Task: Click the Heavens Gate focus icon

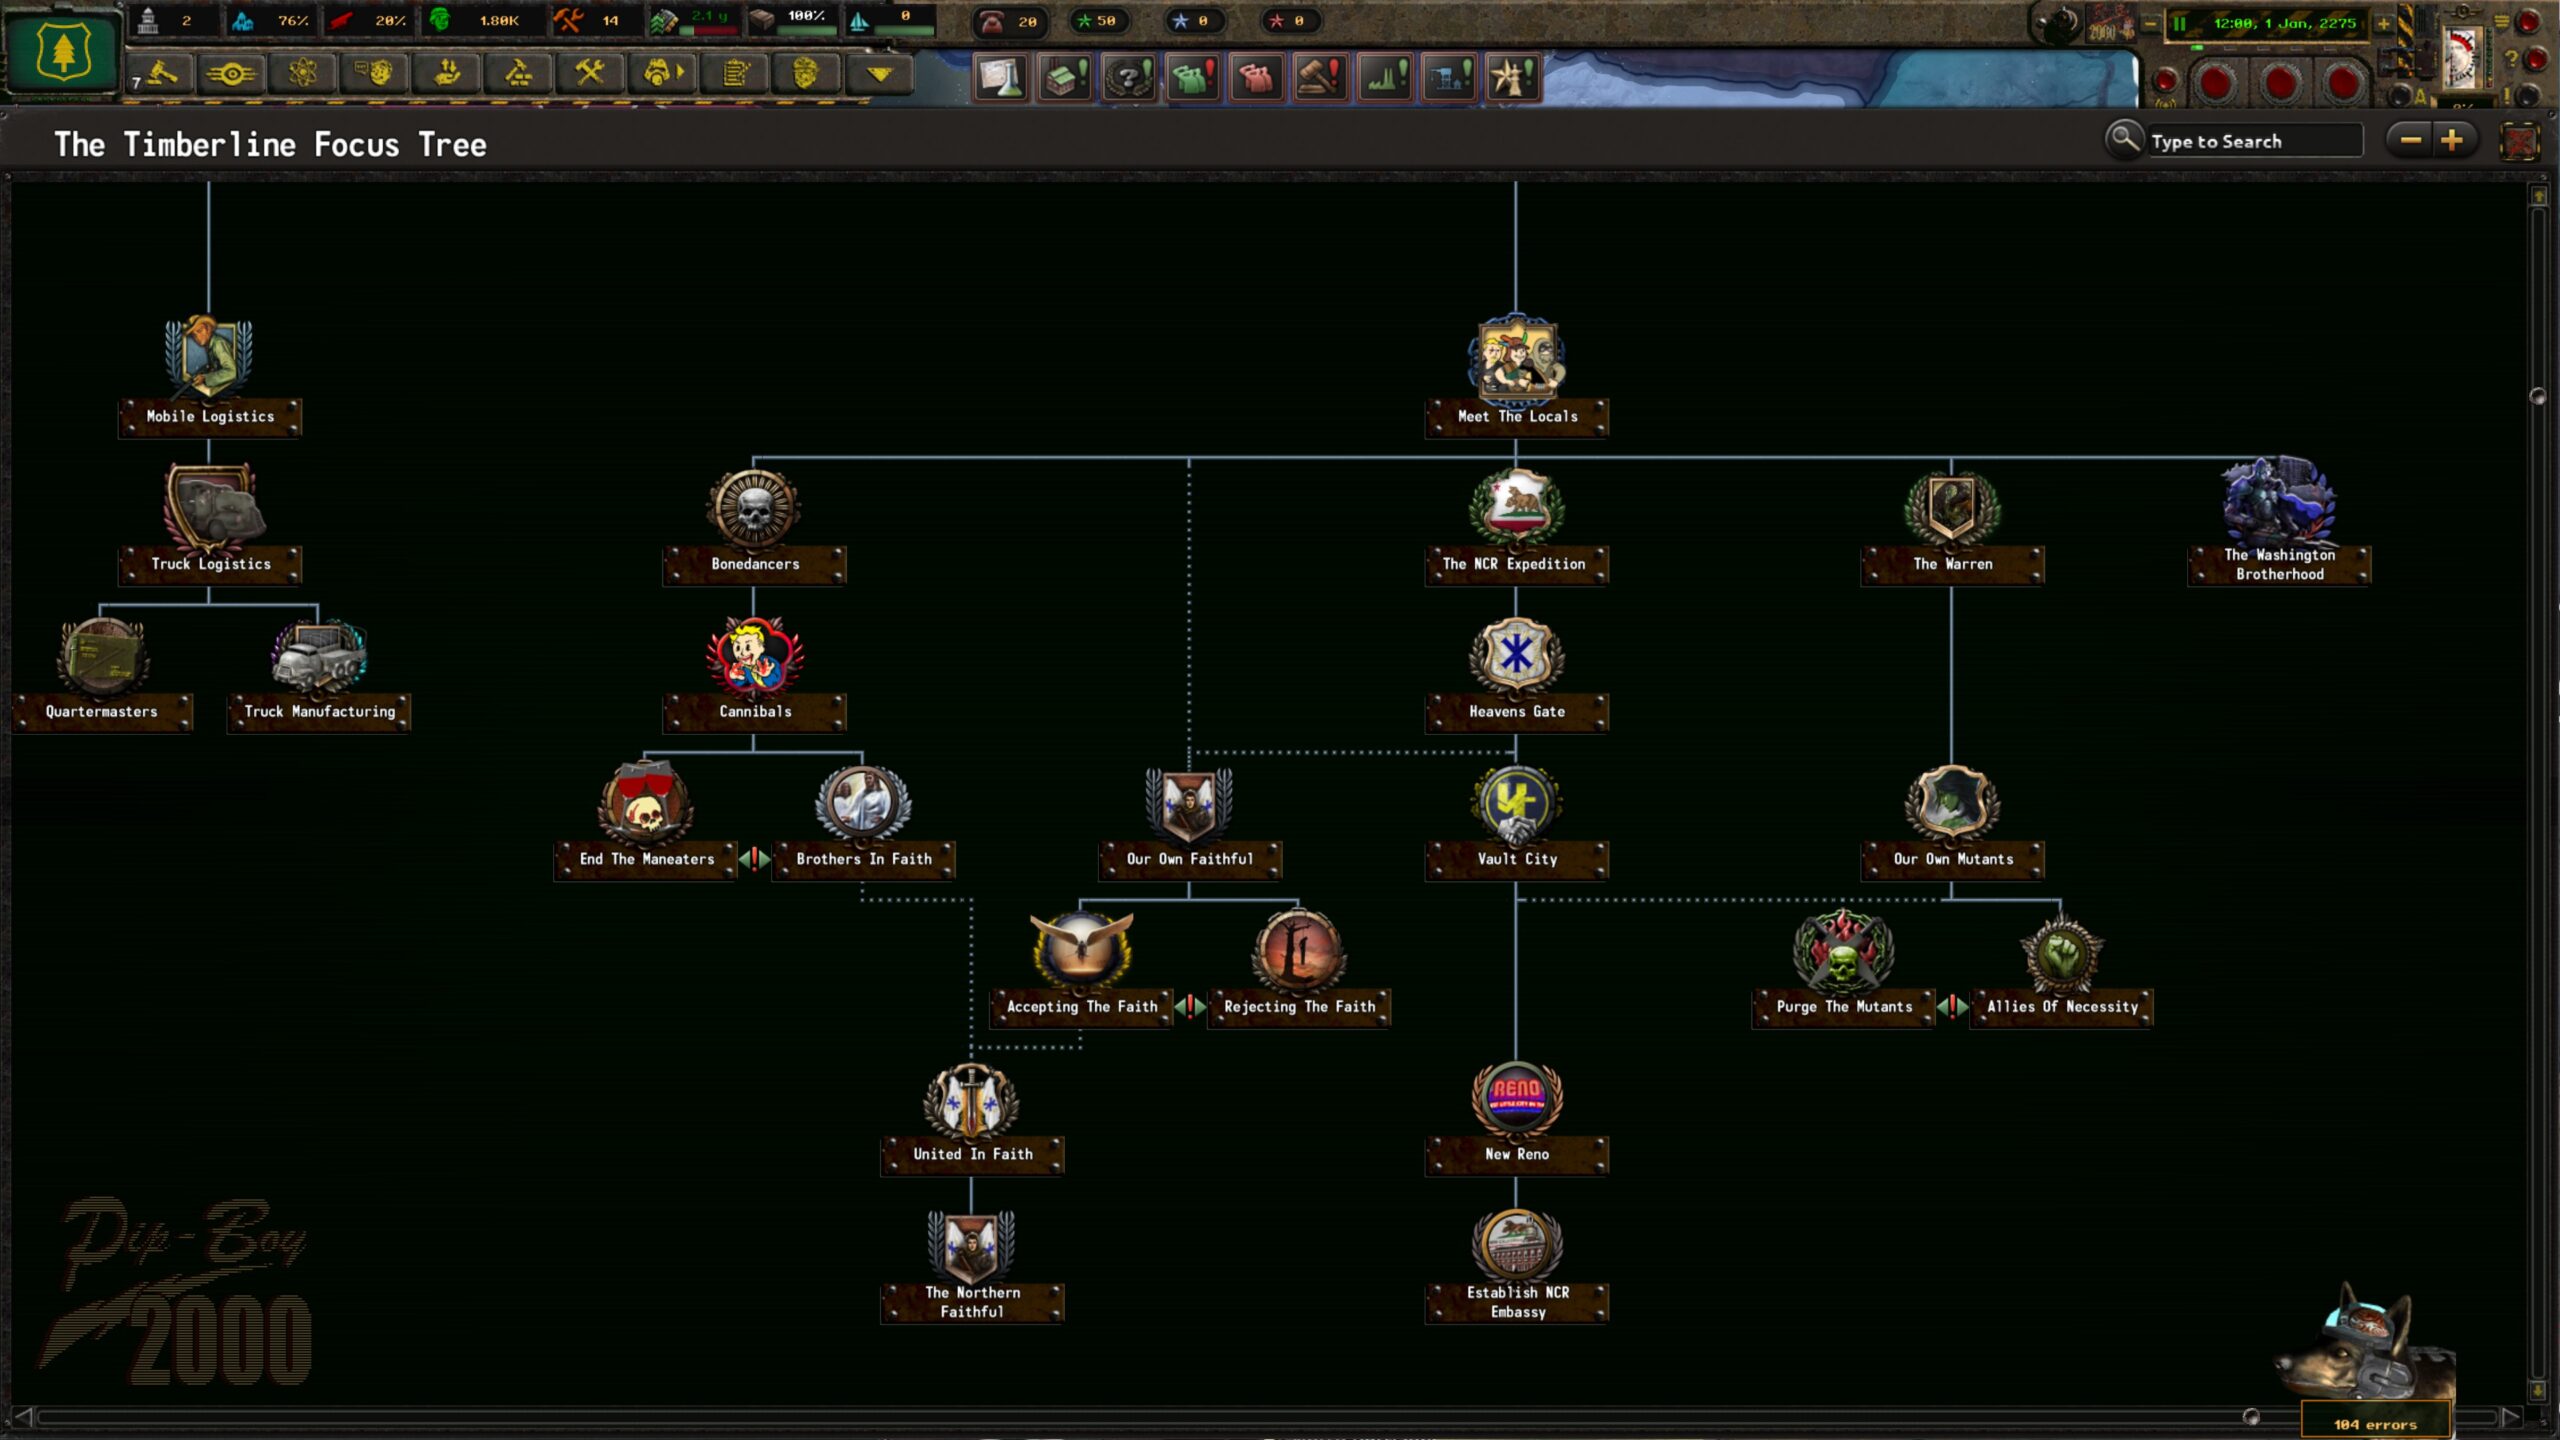Action: click(1516, 657)
